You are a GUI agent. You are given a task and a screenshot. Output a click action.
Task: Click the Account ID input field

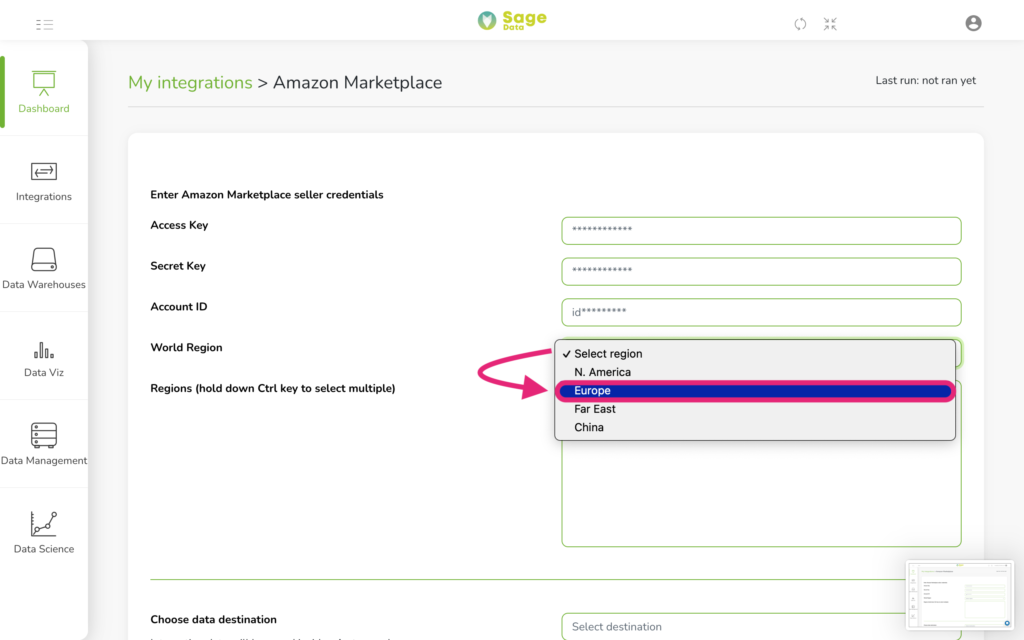pos(761,312)
